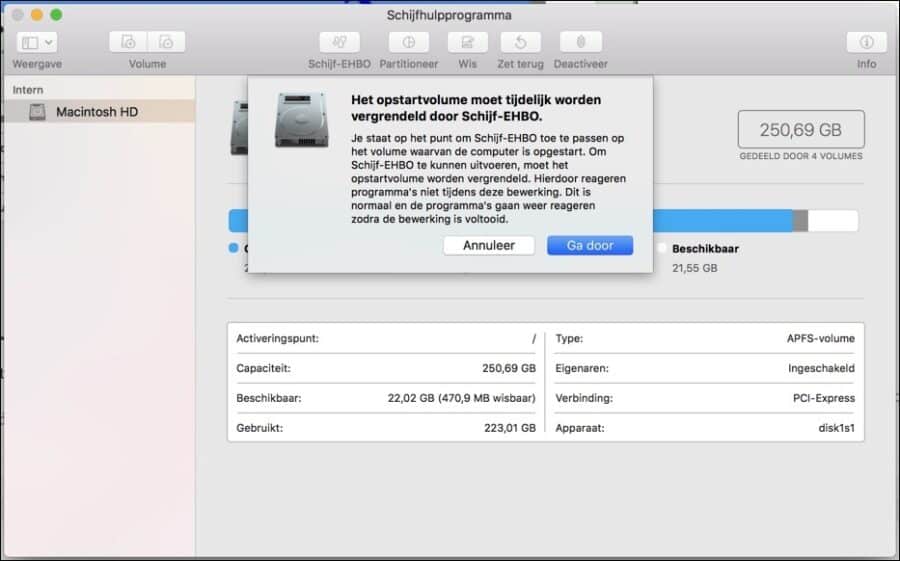Screen dimensions: 900x561
Task: Click the 21,55 GB available value
Action: tap(695, 268)
